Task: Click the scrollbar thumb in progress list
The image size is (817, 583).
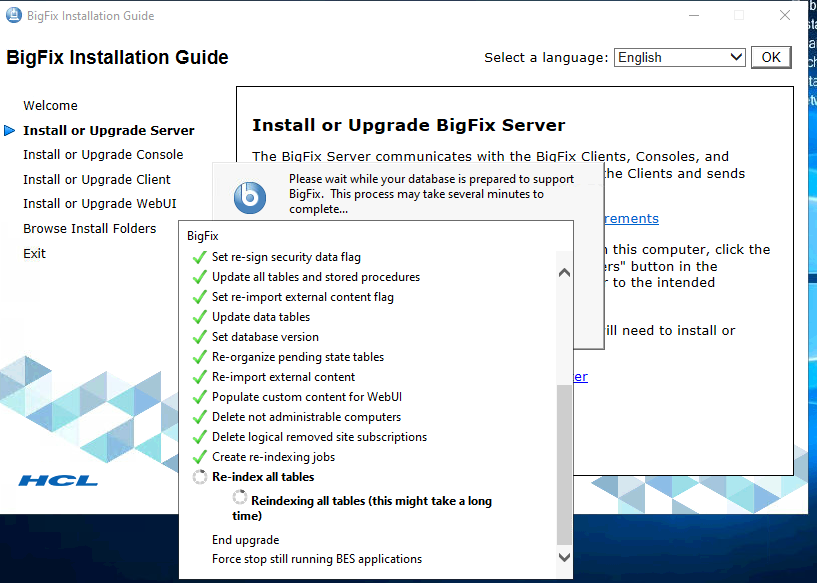Action: pos(564,464)
